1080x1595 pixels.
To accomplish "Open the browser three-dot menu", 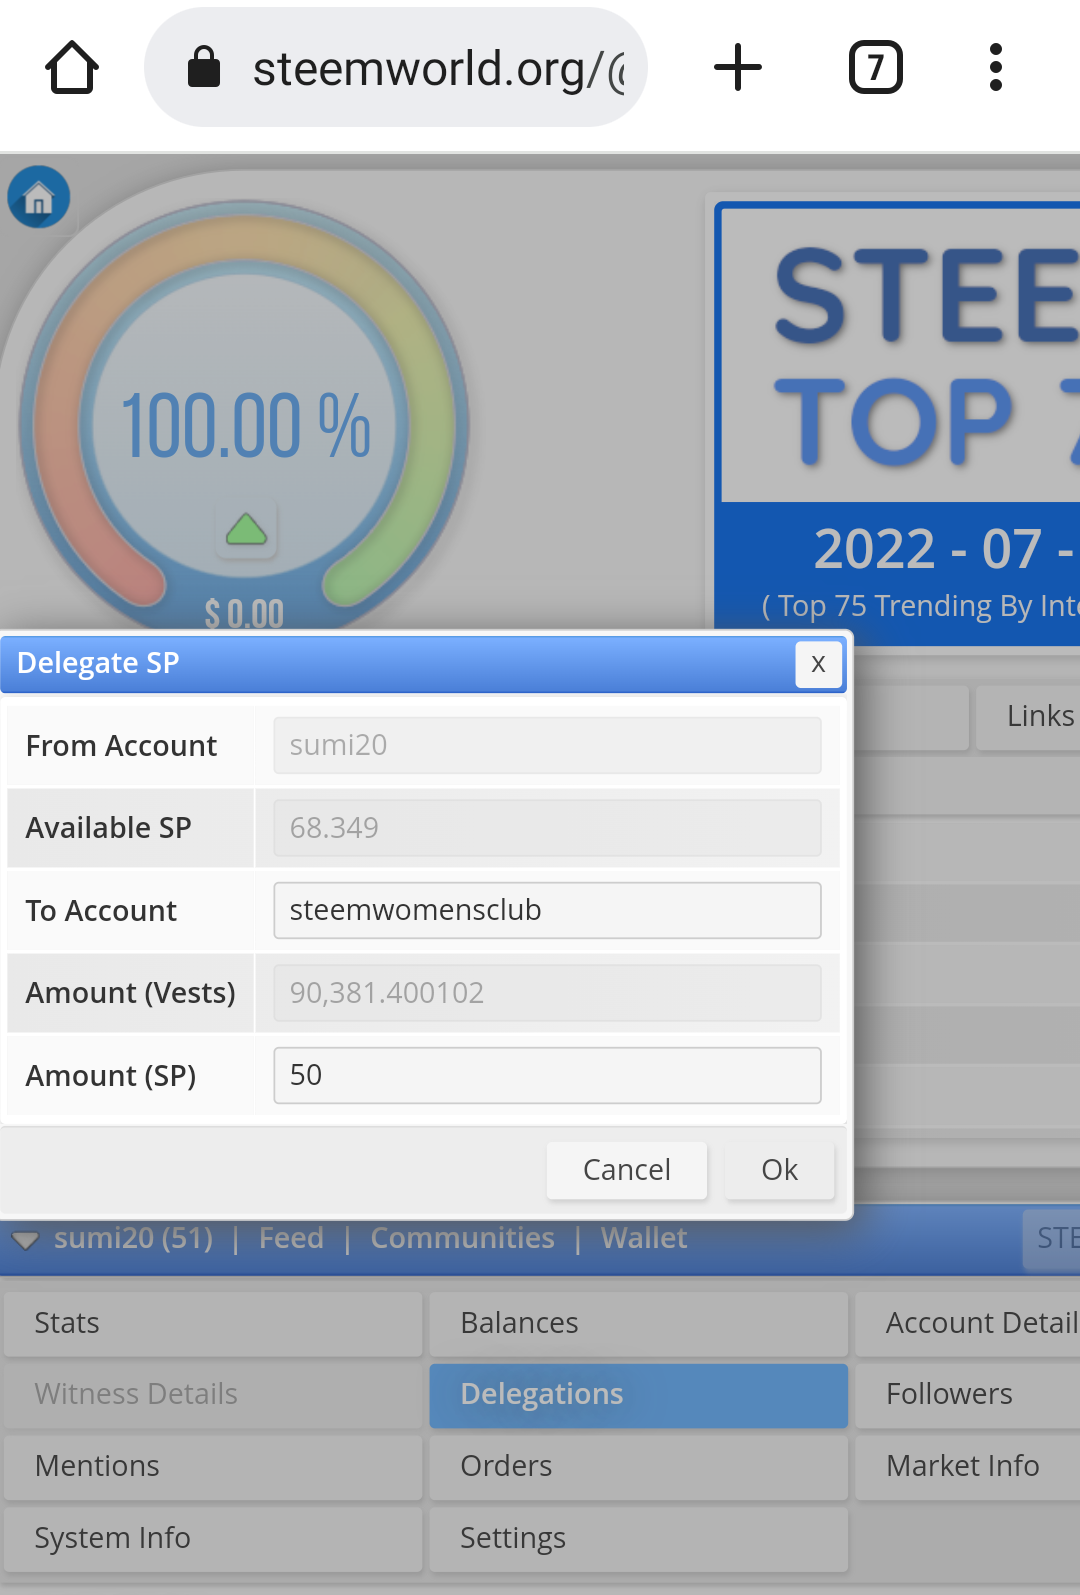I will coord(995,68).
